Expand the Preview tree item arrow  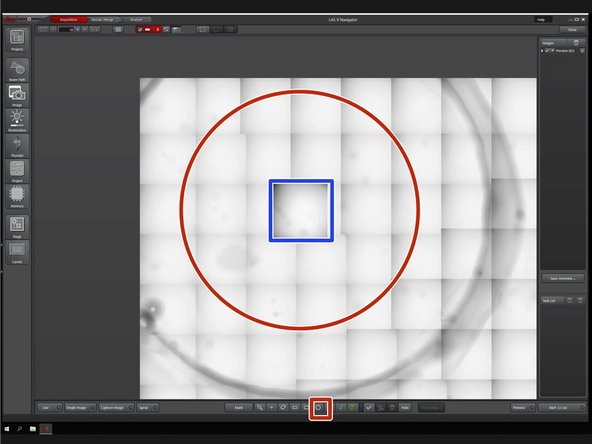(542, 51)
